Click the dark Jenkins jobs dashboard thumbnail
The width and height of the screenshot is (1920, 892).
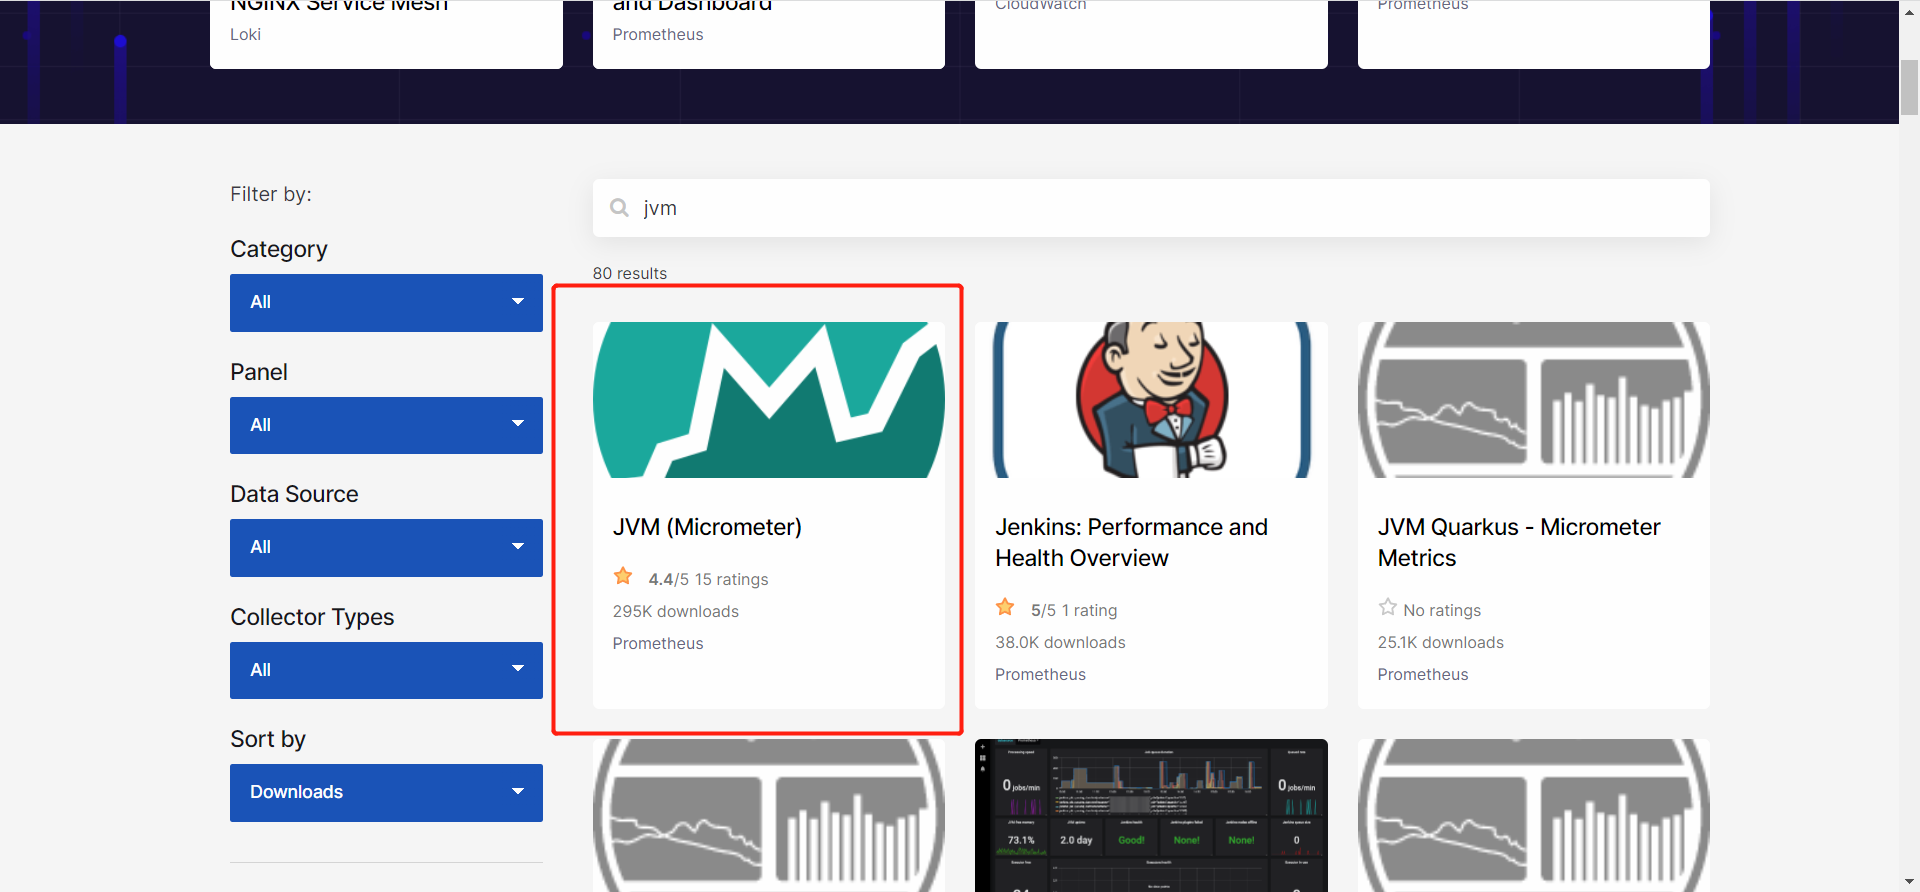1151,815
